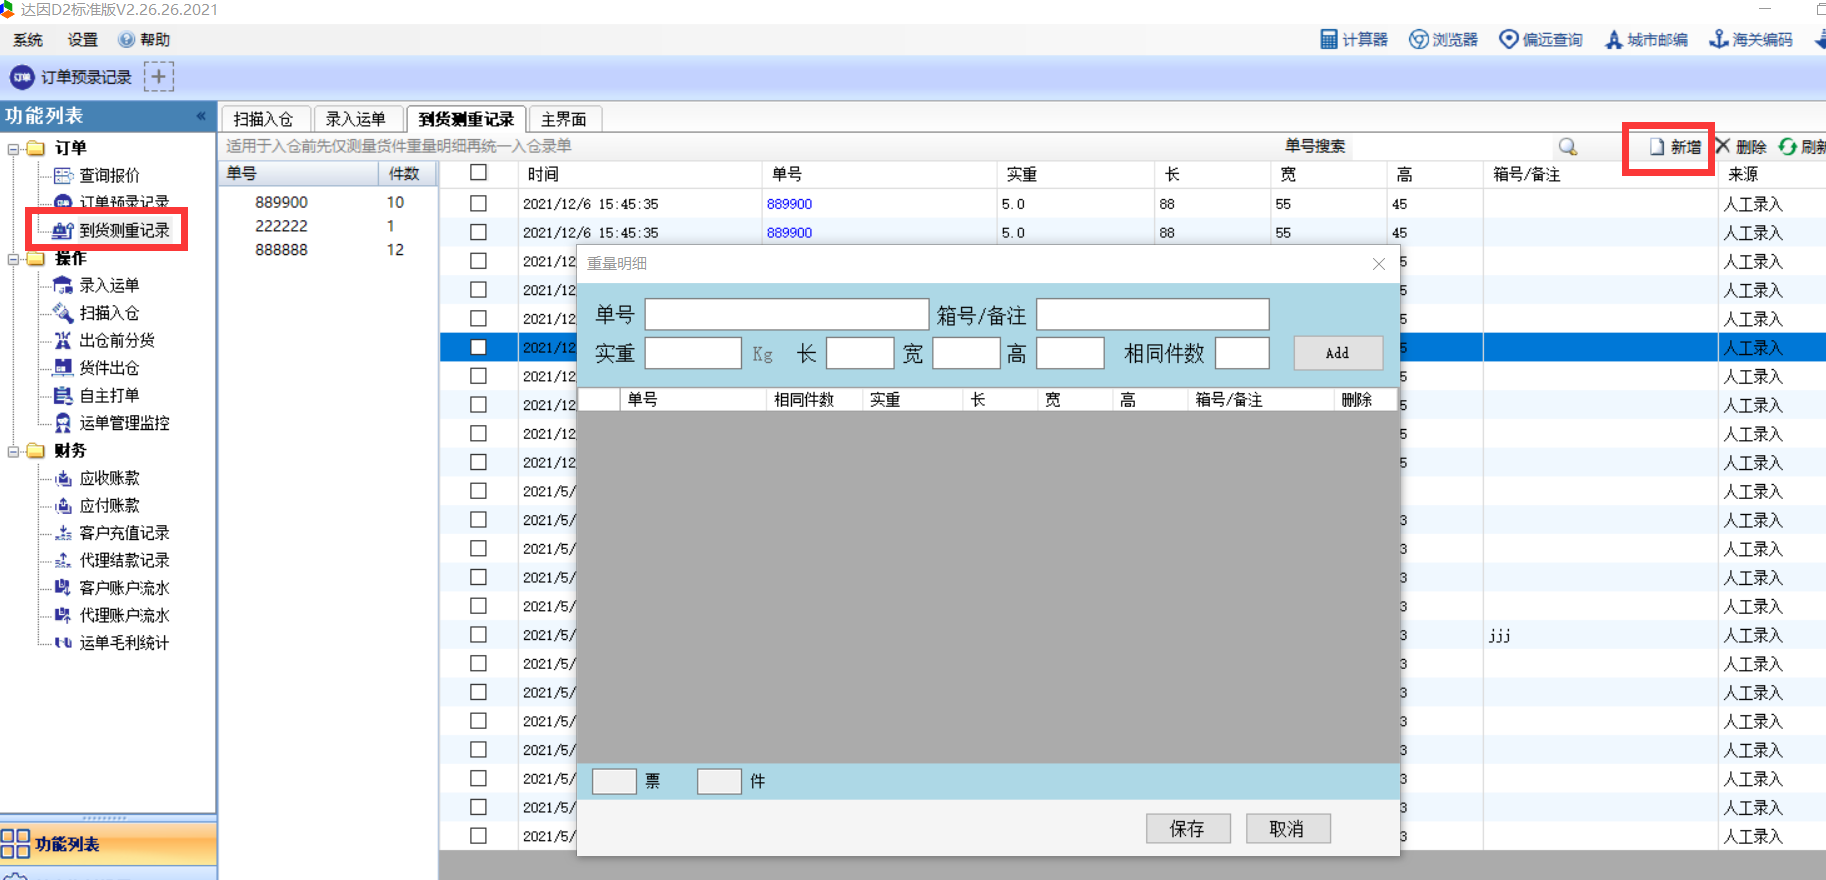This screenshot has height=880, width=1826.
Task: Switch to the 扫描入仓 tab
Action: pos(264,119)
